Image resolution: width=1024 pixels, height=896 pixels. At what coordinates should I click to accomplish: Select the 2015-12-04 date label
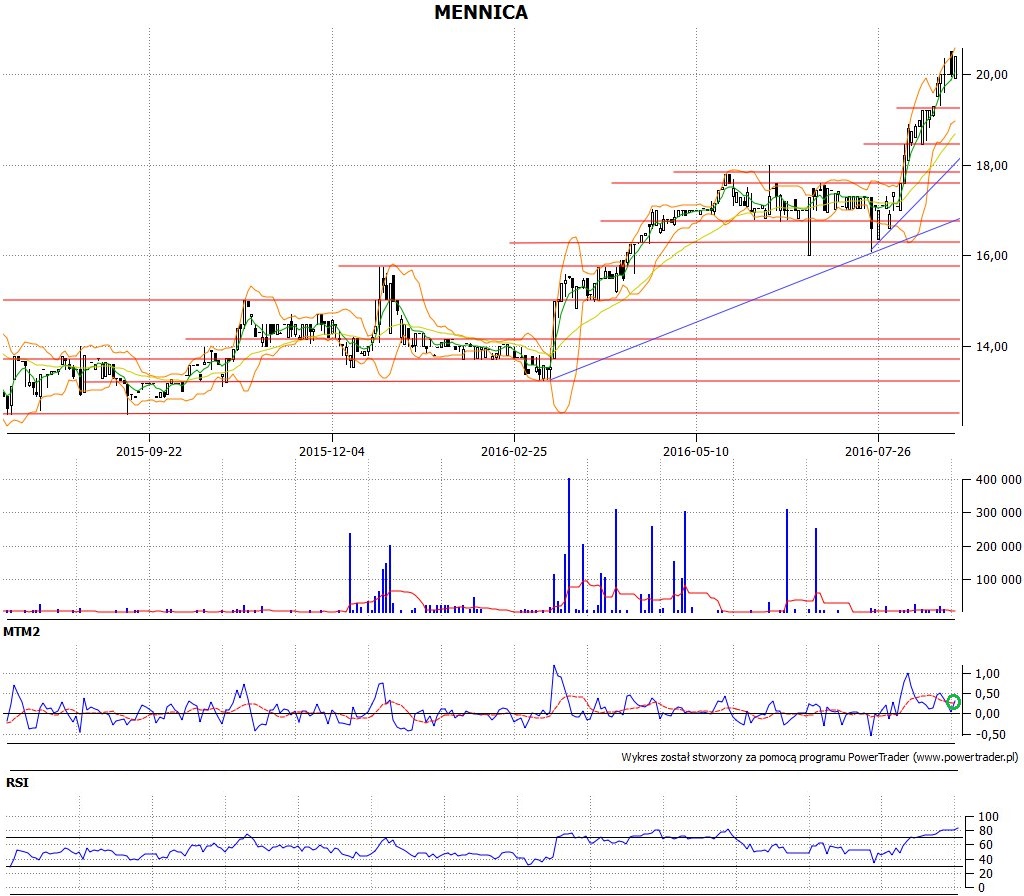tap(332, 451)
